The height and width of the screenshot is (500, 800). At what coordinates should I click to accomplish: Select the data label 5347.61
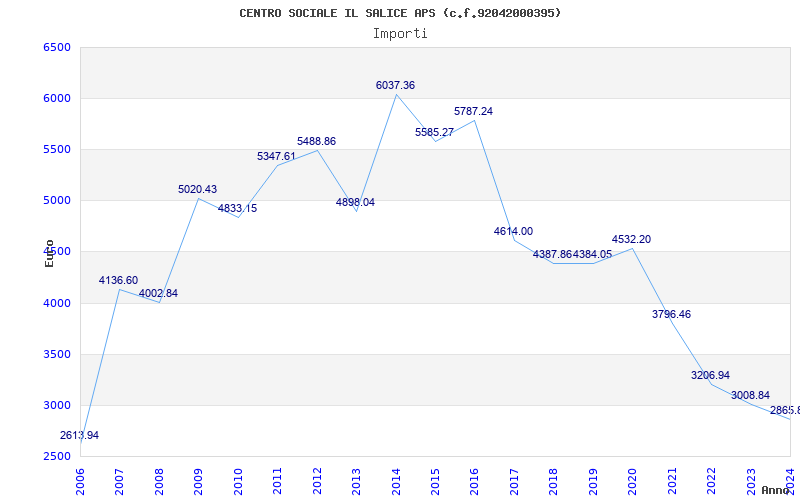pyautogui.click(x=277, y=157)
